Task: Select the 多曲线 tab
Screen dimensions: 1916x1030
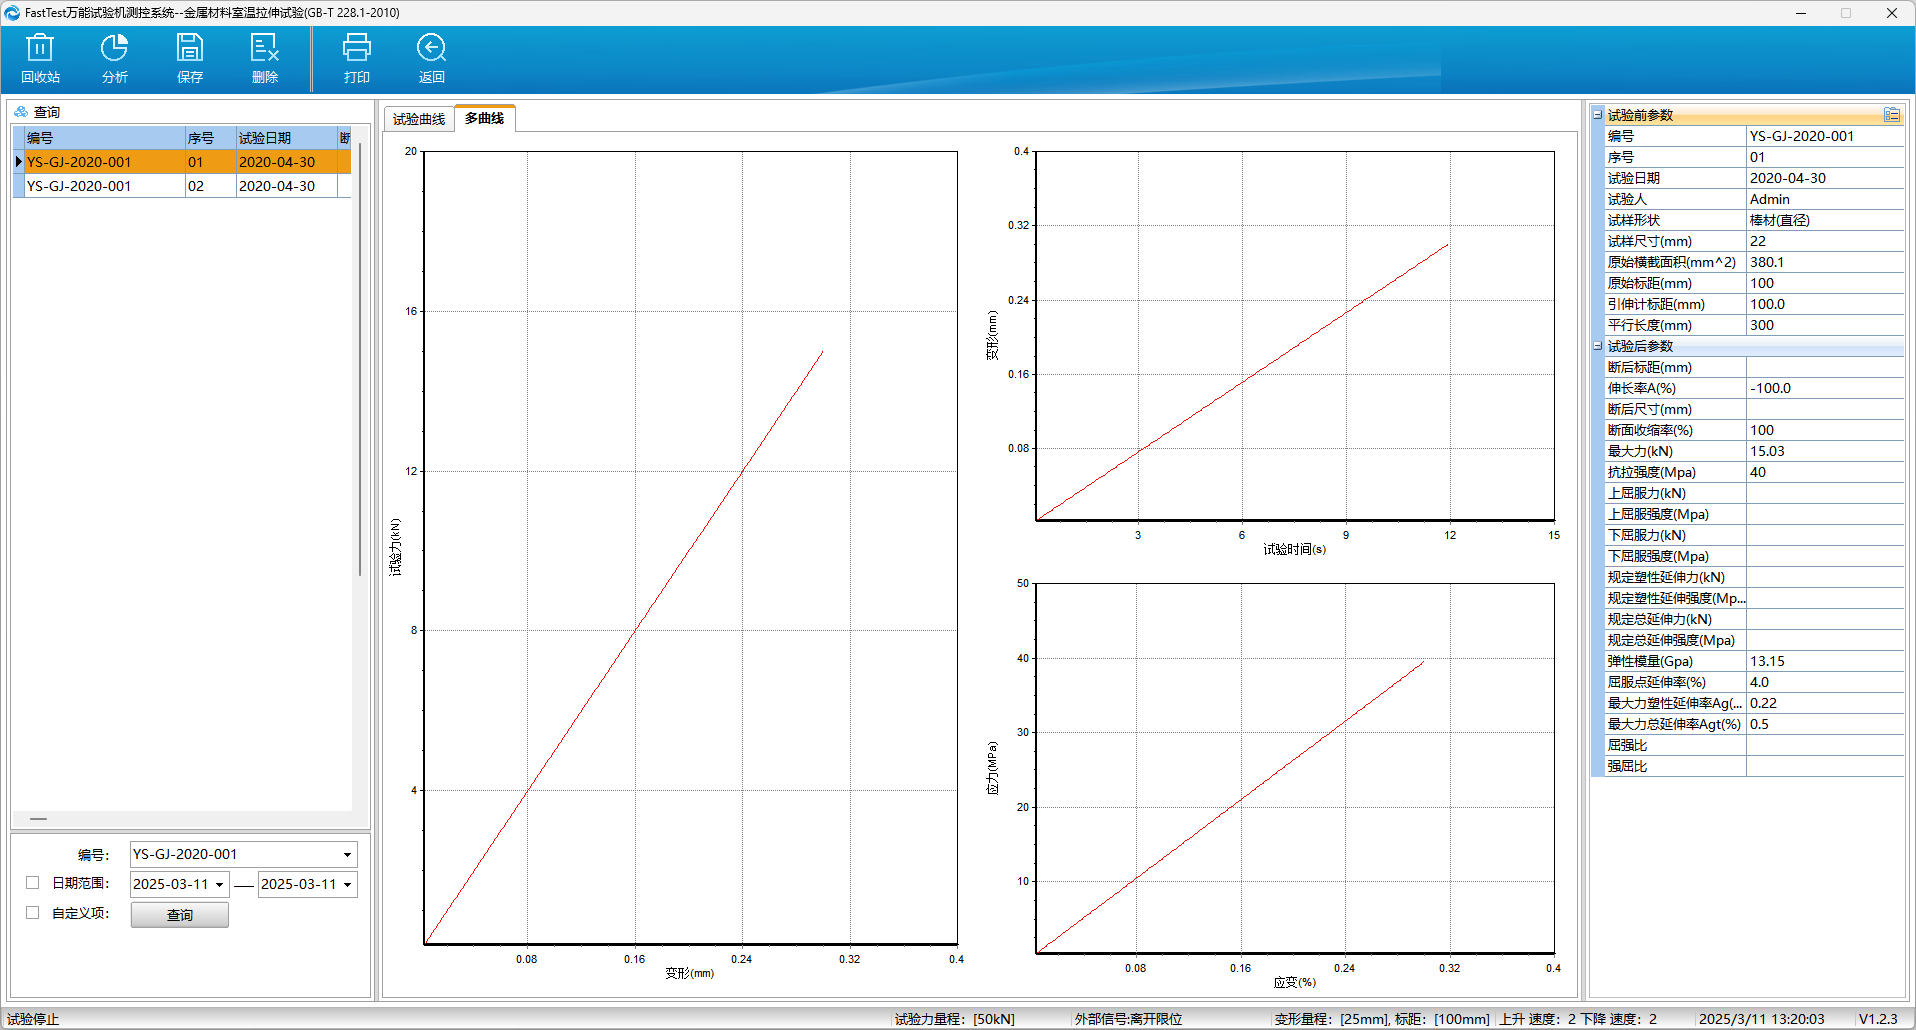Action: 485,118
